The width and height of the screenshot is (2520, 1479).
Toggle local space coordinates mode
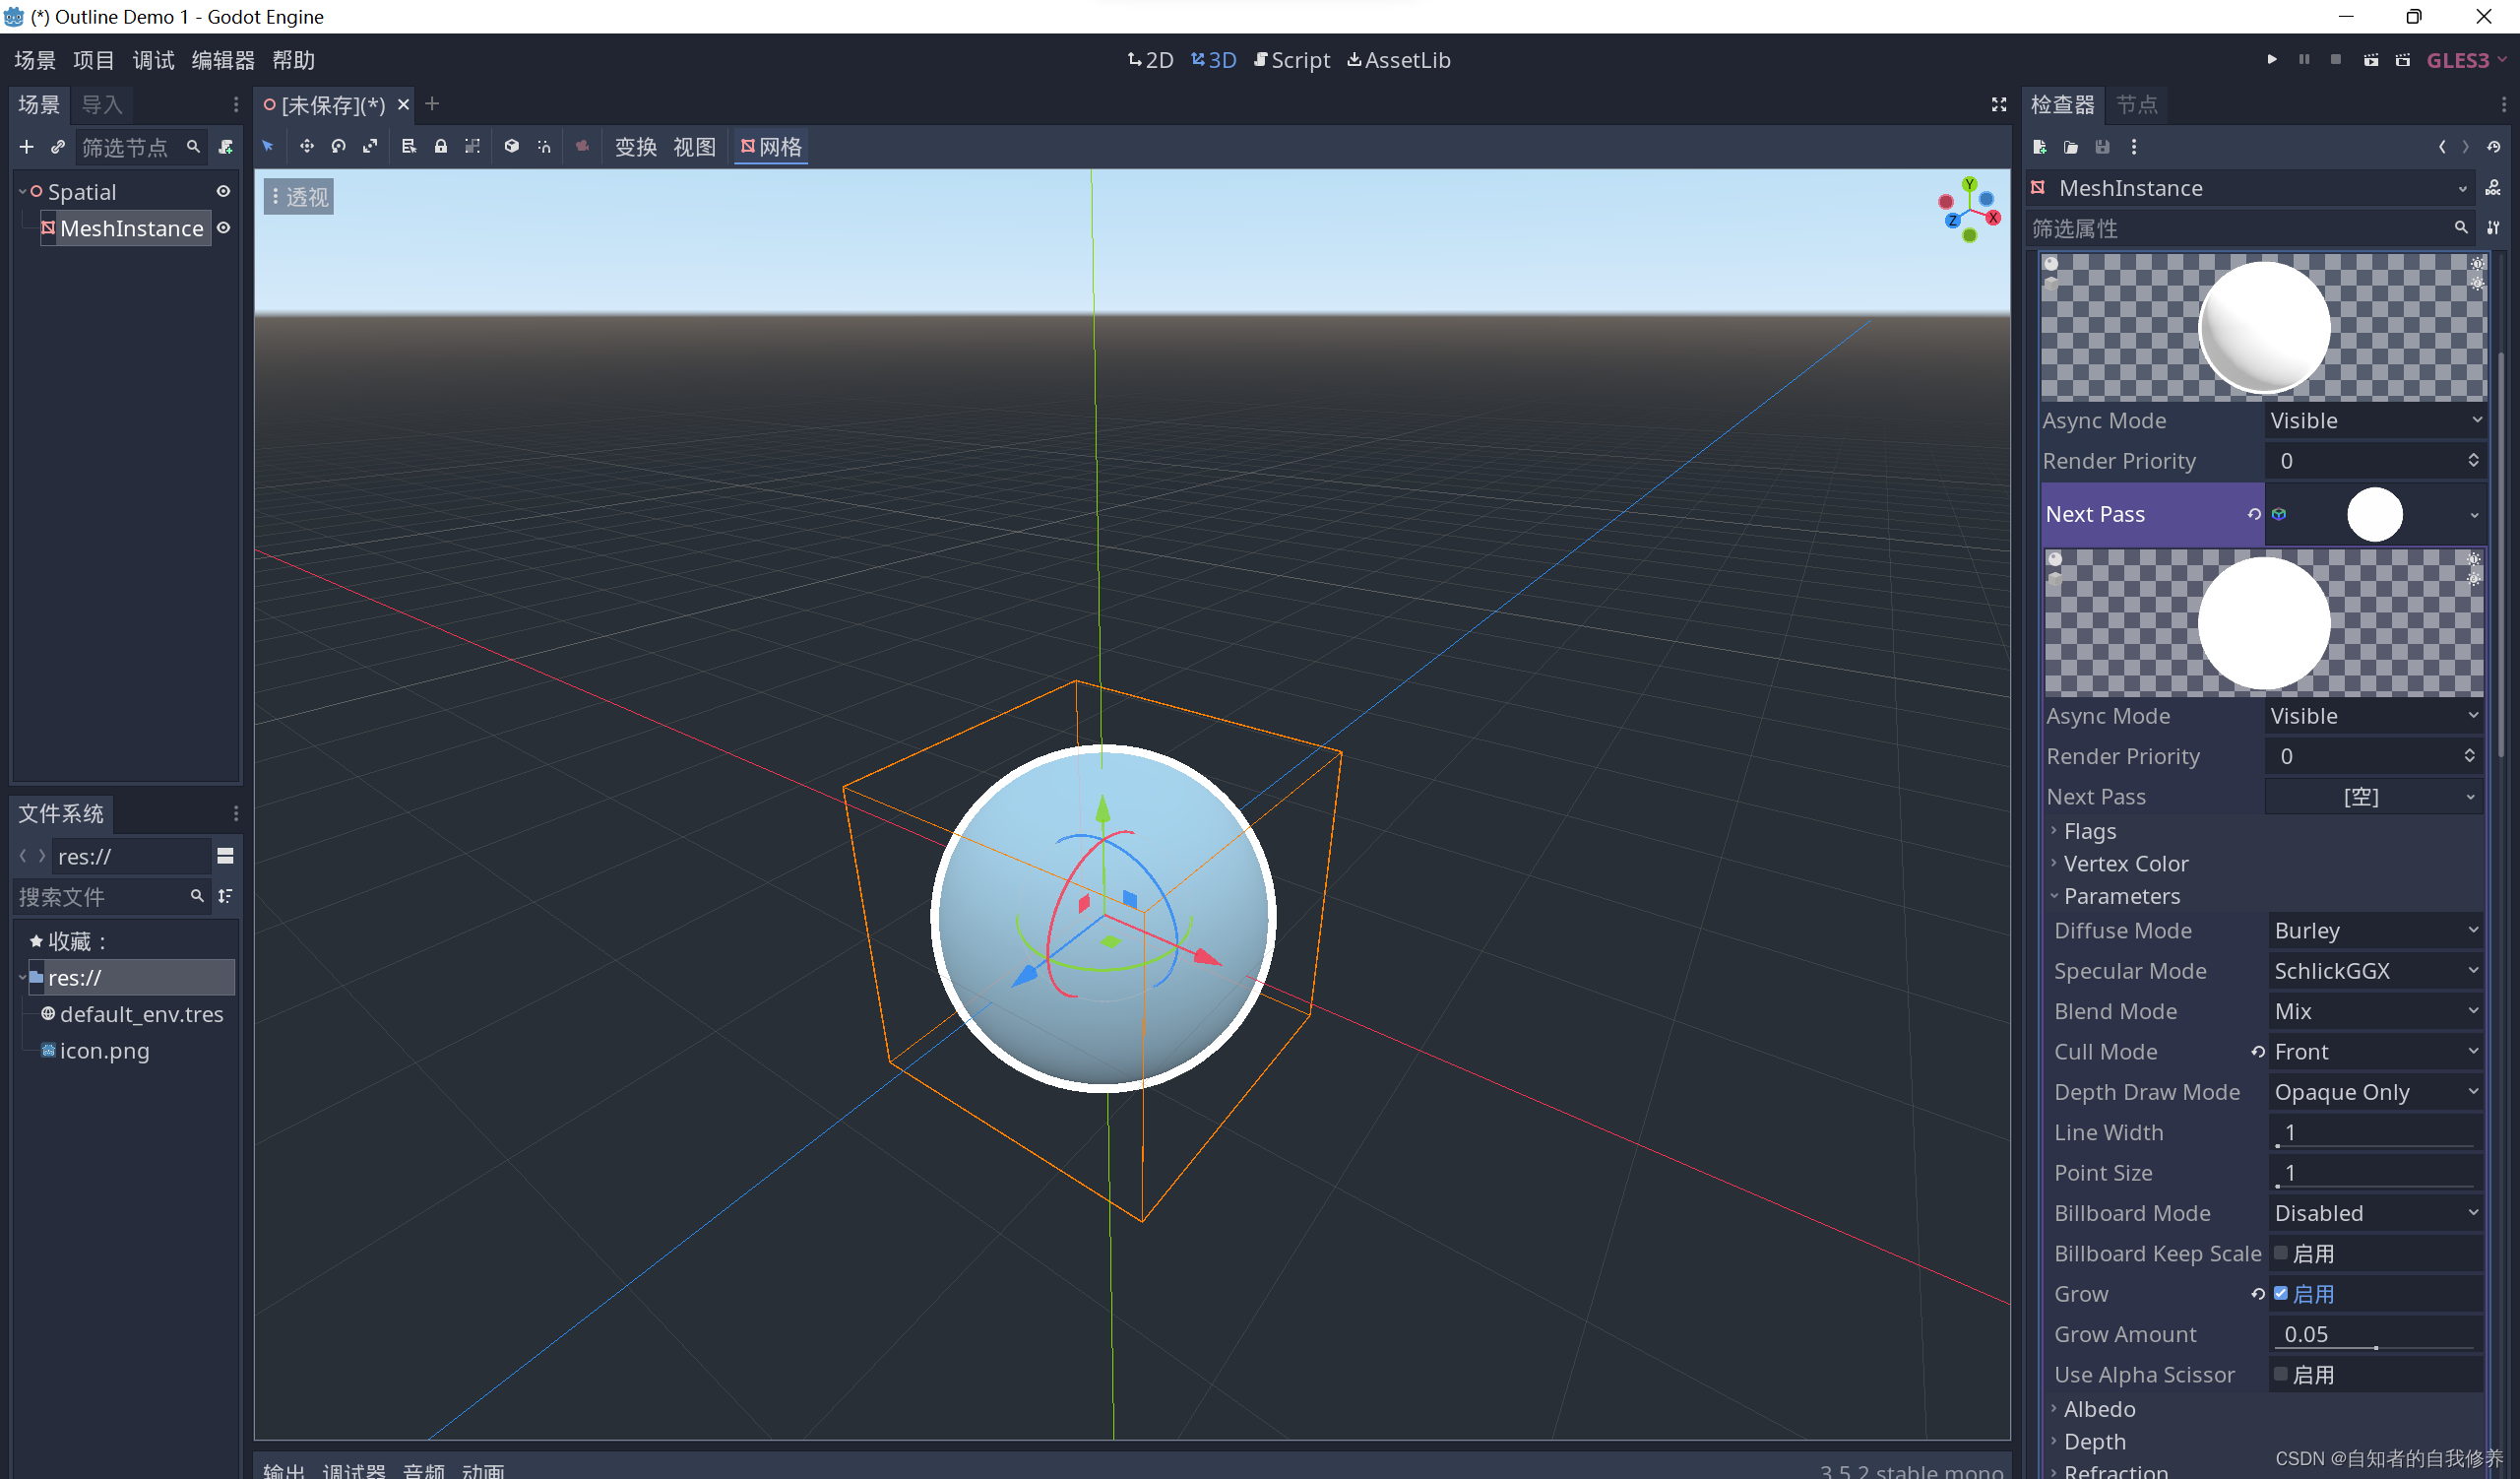(512, 146)
